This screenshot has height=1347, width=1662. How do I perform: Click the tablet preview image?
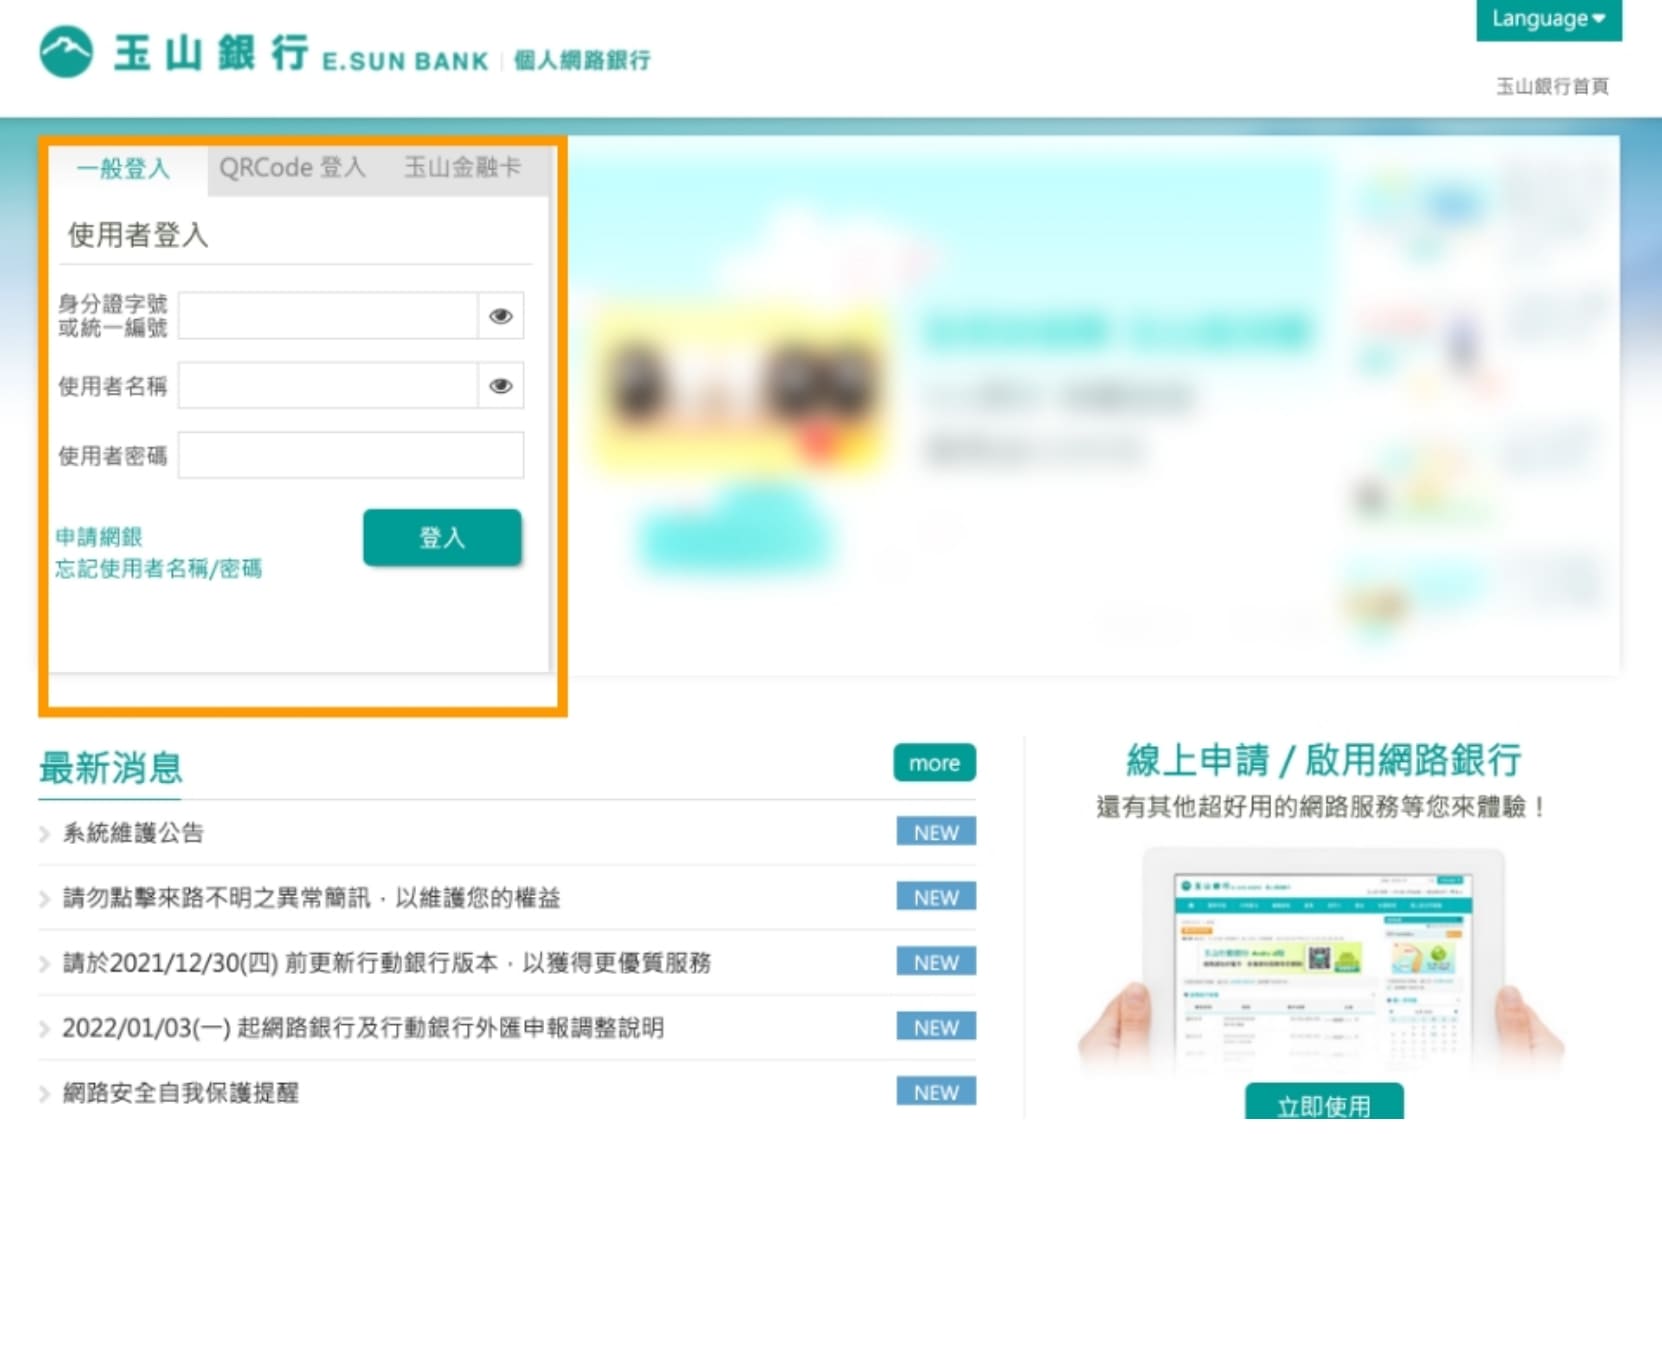pos(1322,964)
